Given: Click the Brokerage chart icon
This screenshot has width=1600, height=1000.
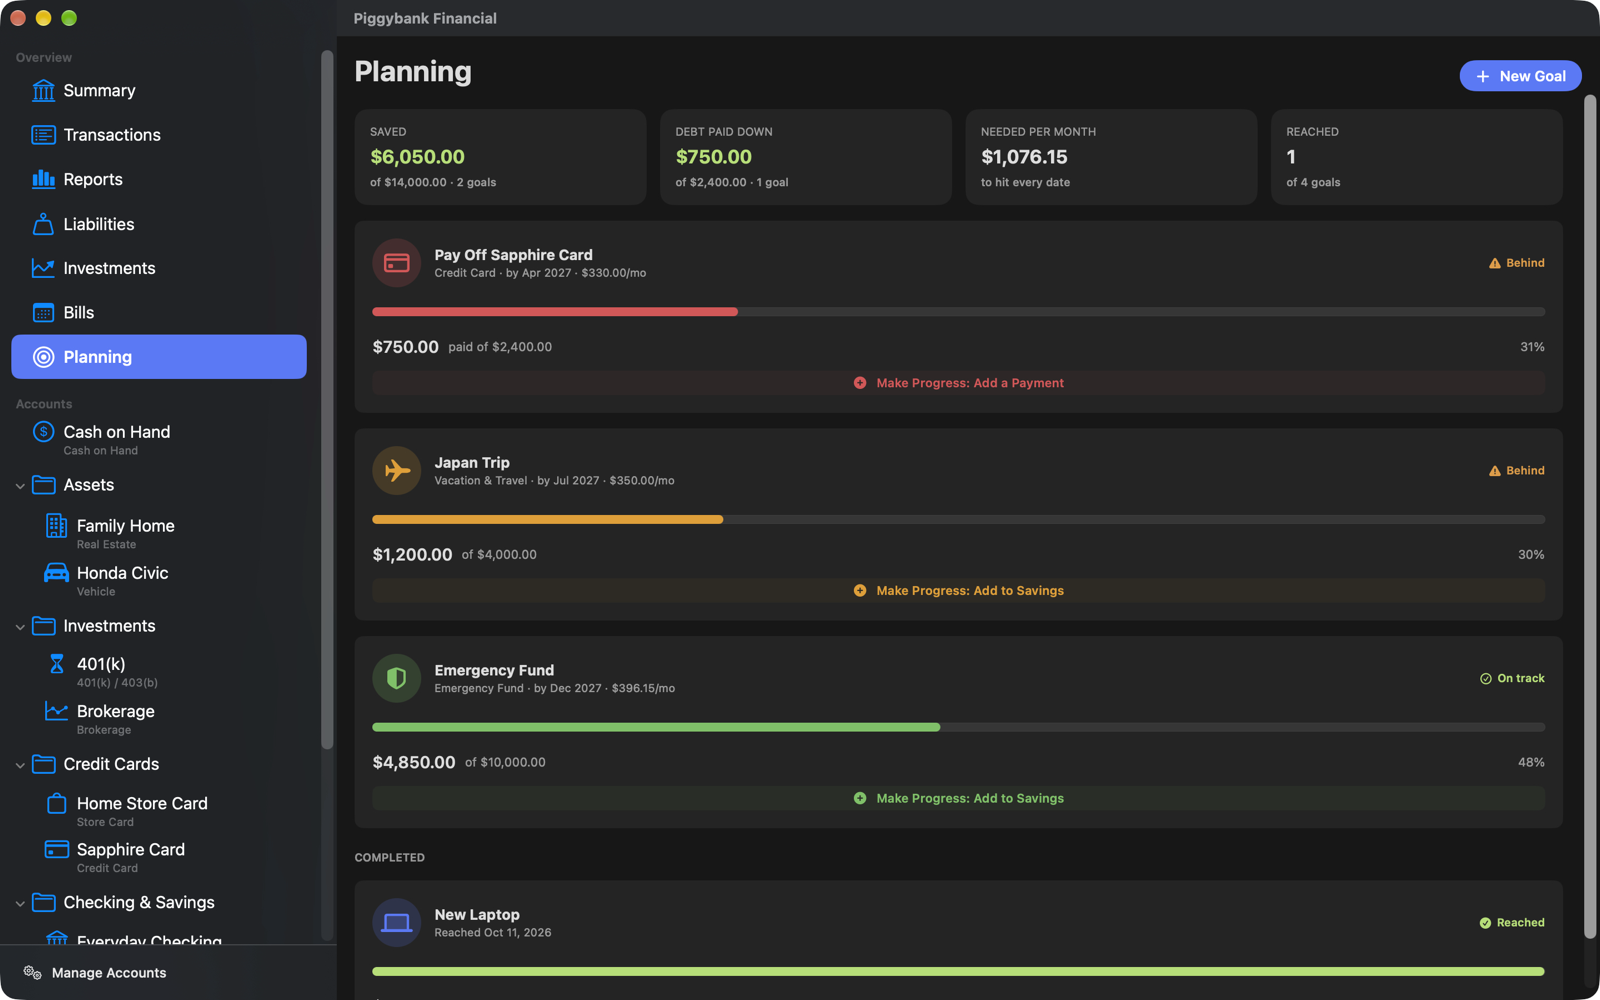Looking at the screenshot, I should click(57, 711).
